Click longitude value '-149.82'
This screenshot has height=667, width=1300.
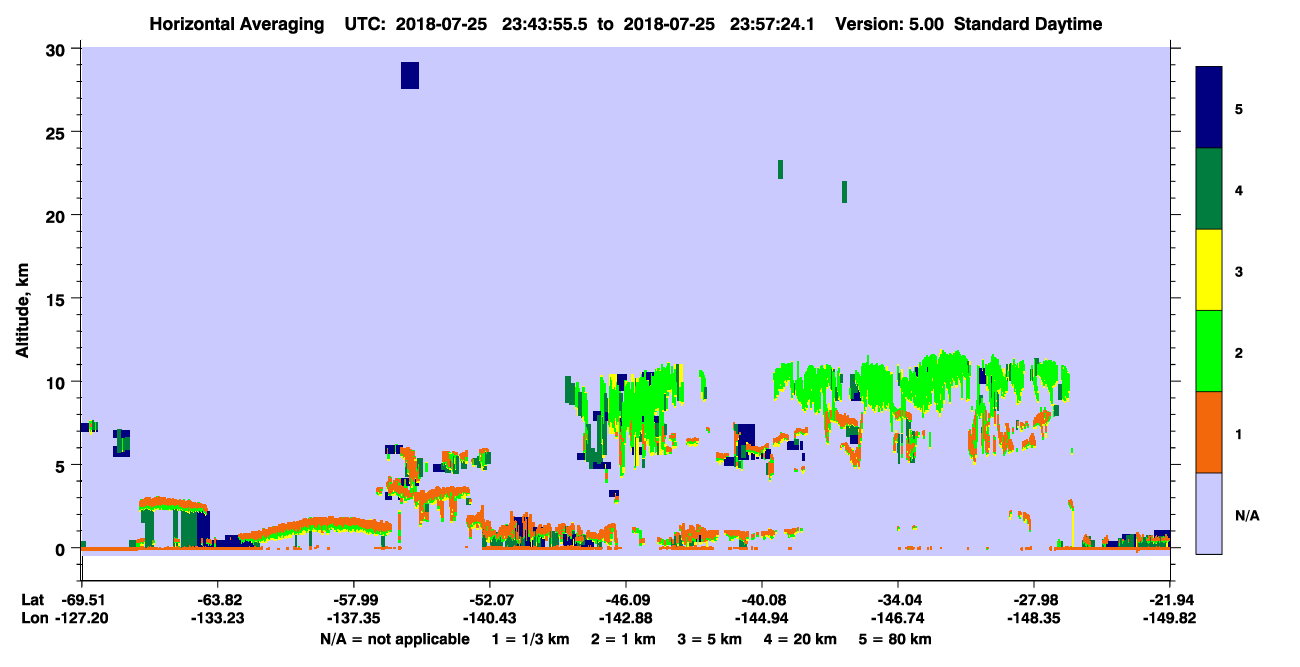tap(1170, 618)
